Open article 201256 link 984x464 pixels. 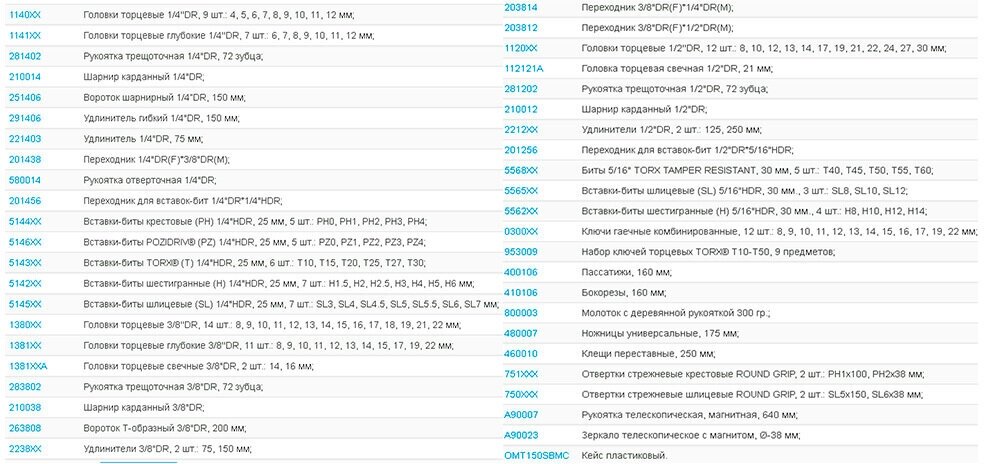(x=521, y=150)
